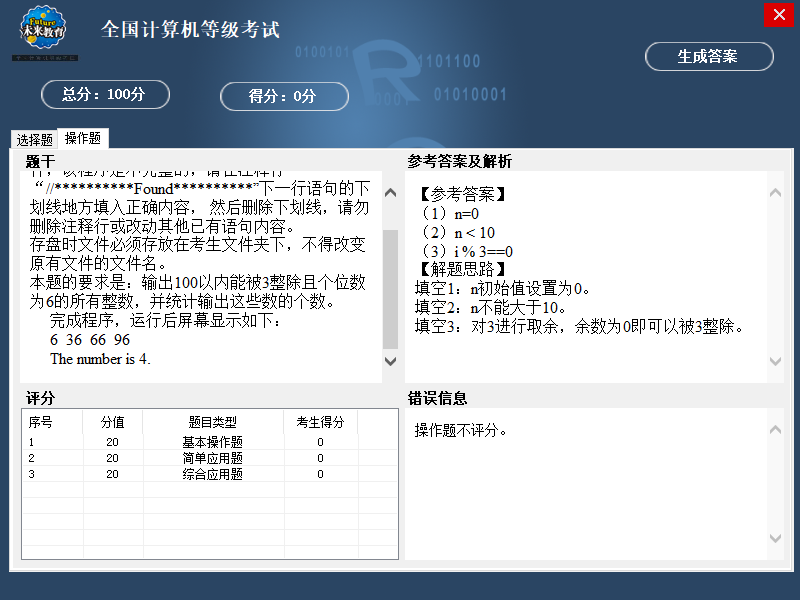Image resolution: width=800 pixels, height=600 pixels.
Task: Switch to the 操作题 tab
Action: pyautogui.click(x=82, y=139)
